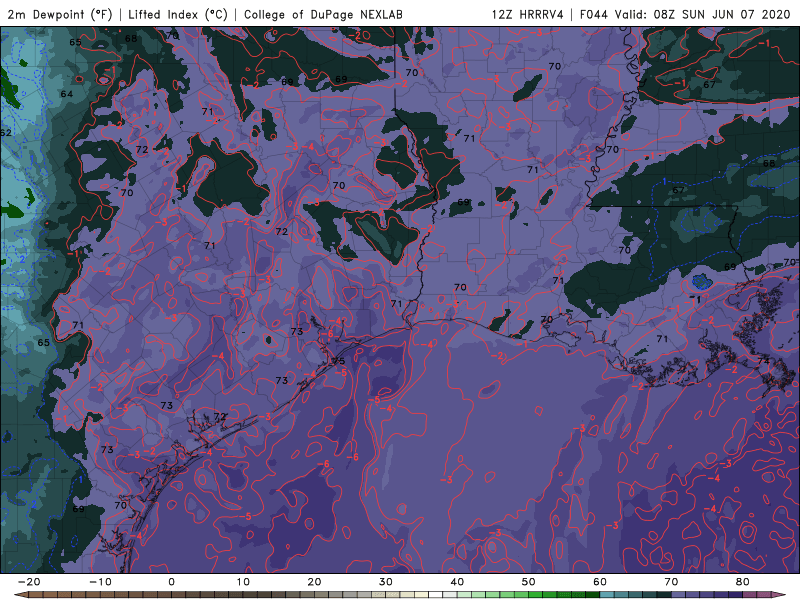Screen dimensions: 800x600
Task: Click the -20 label on the color scale
Action: 29,582
